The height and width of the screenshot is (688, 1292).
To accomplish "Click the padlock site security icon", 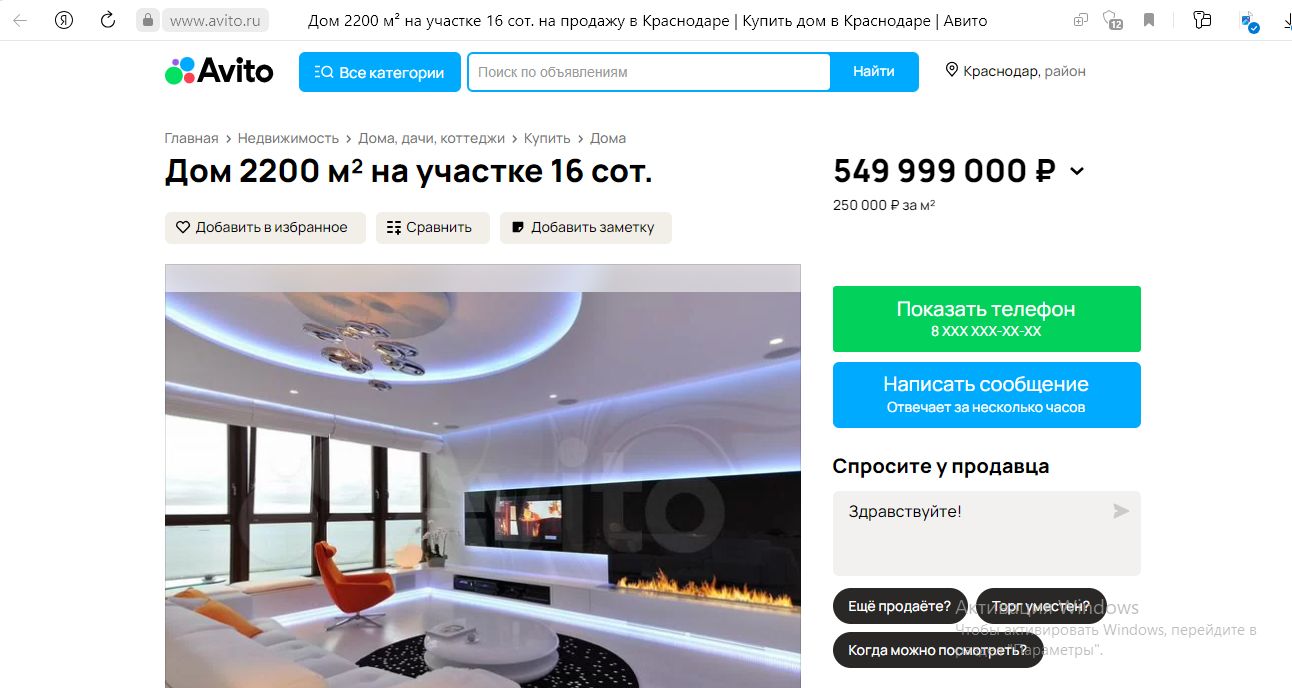I will tap(148, 20).
